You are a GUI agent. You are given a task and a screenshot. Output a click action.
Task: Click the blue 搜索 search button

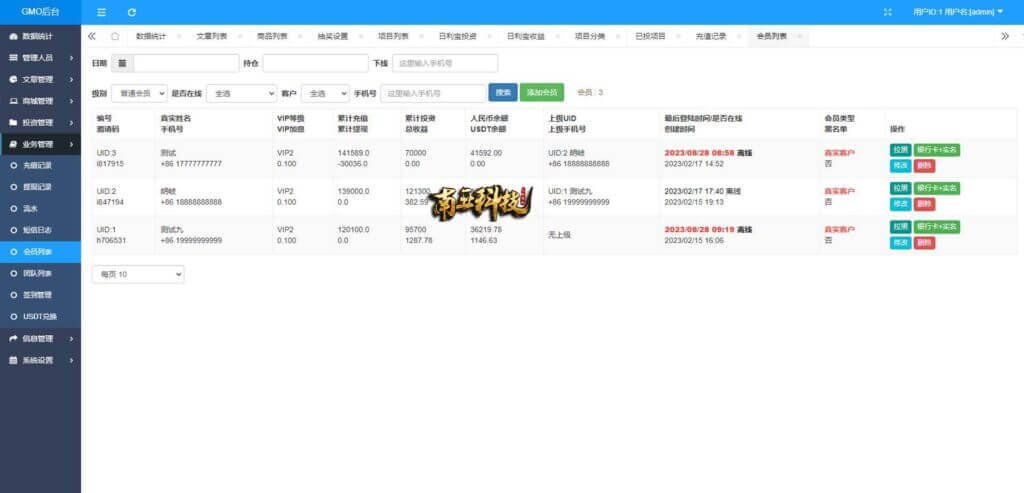pyautogui.click(x=502, y=93)
